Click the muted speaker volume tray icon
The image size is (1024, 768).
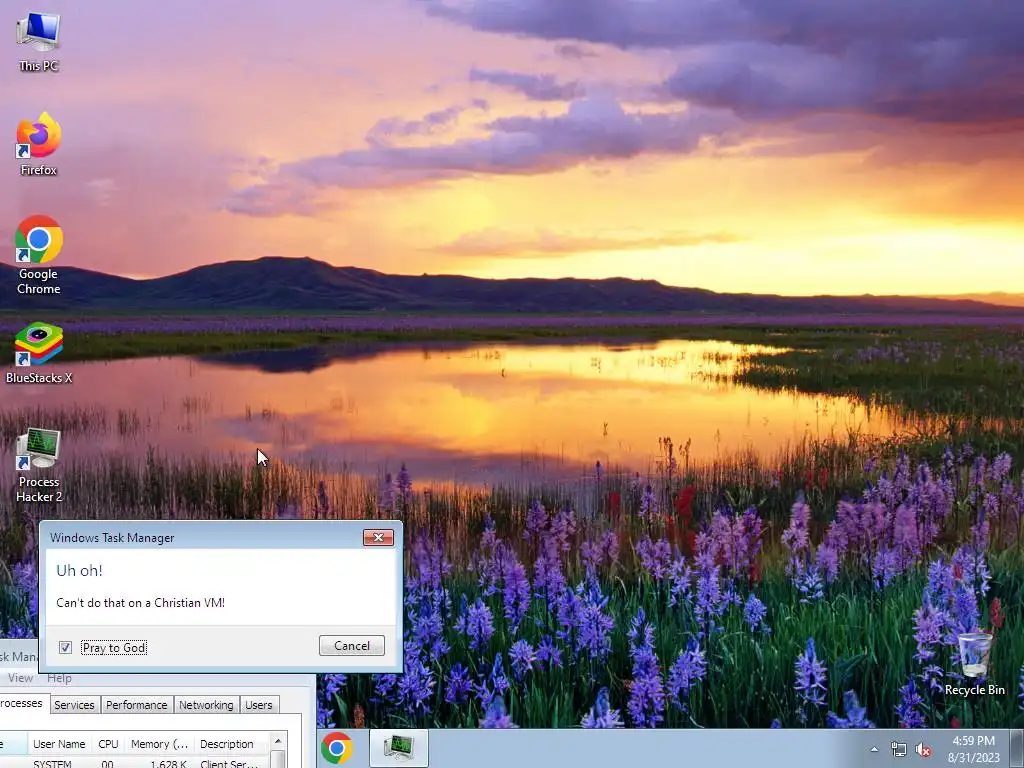pos(923,750)
